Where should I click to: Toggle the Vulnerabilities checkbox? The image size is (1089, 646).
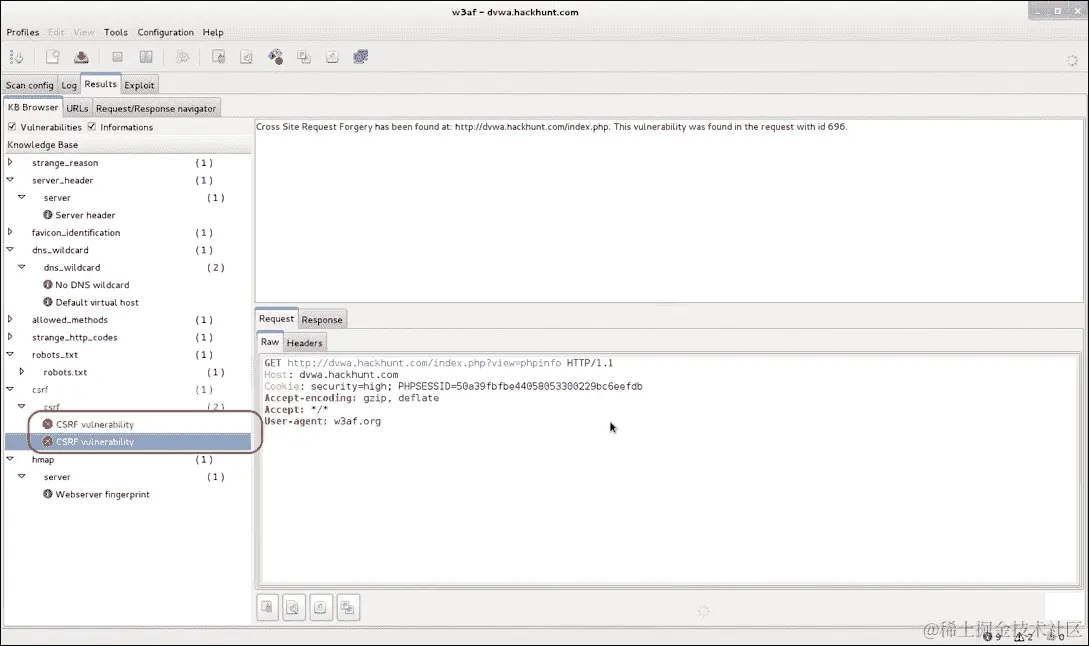click(x=12, y=126)
